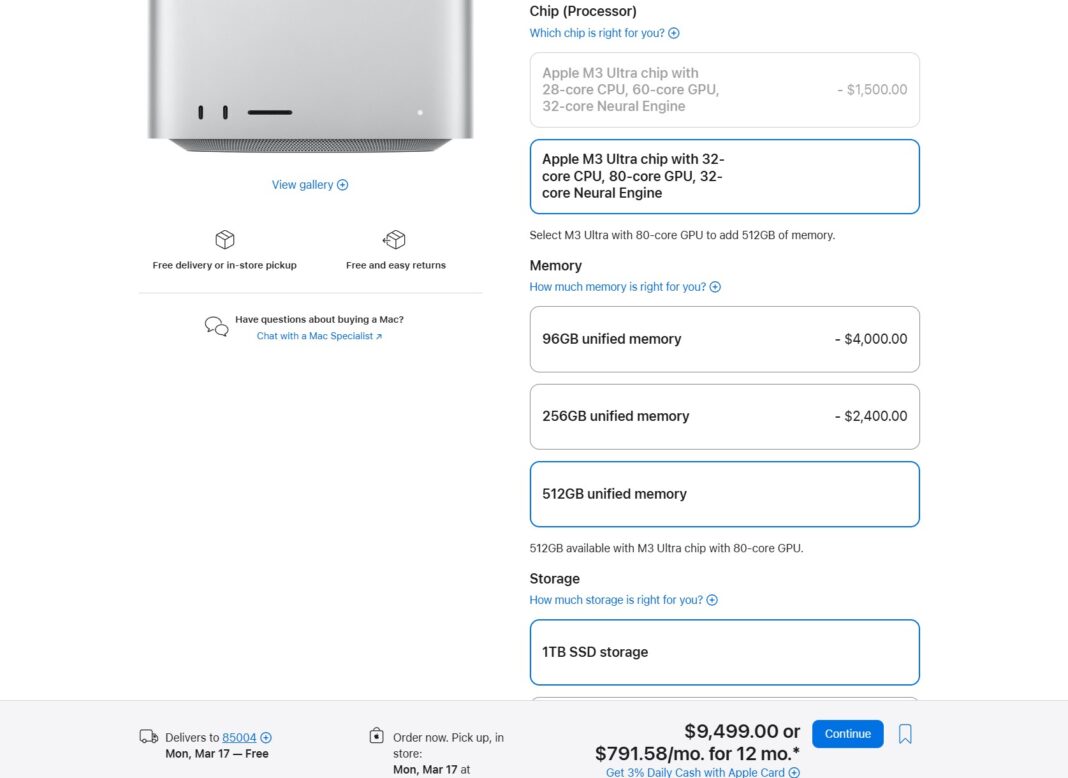Open Chat with a Mac Specialist
The width and height of the screenshot is (1068, 778).
[x=314, y=336]
